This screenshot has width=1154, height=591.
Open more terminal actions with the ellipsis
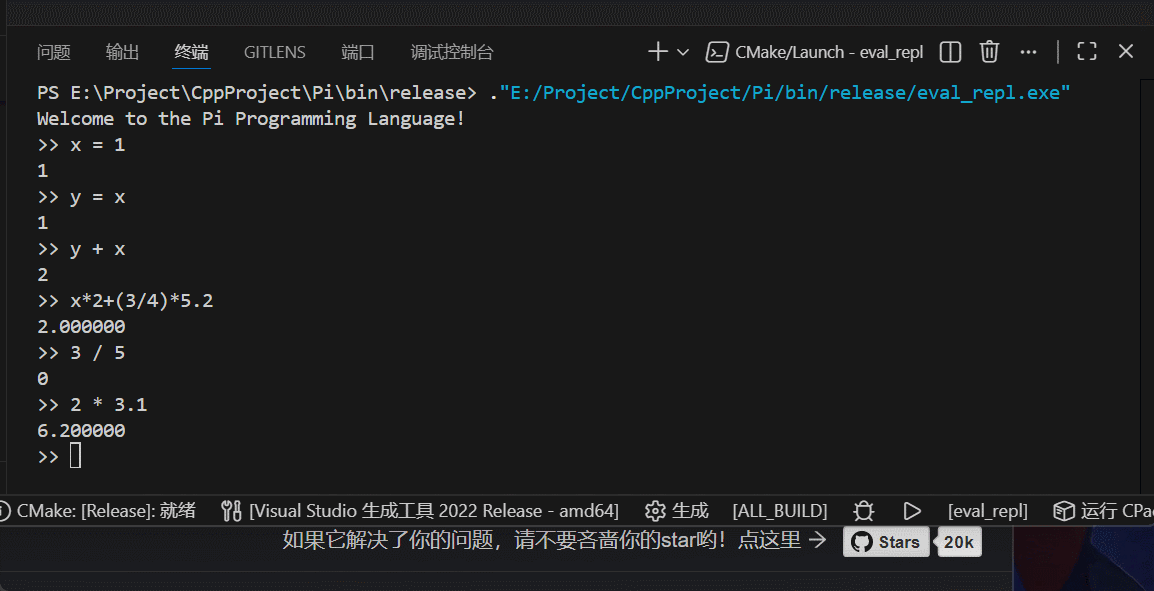(x=1028, y=51)
